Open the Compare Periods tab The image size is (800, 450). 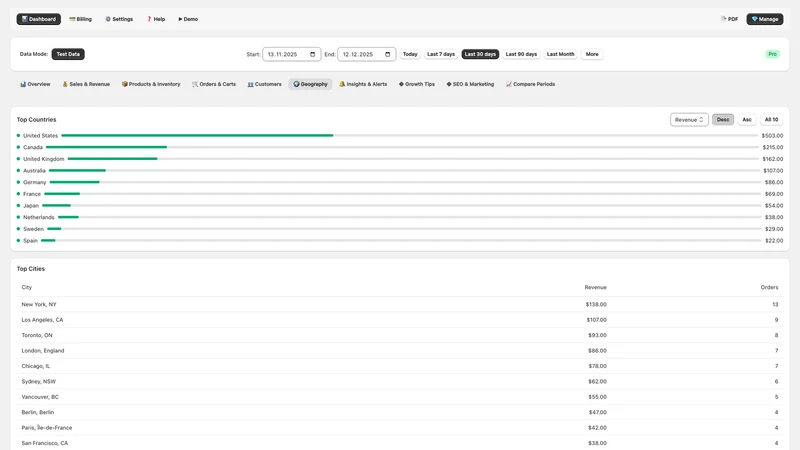531,84
